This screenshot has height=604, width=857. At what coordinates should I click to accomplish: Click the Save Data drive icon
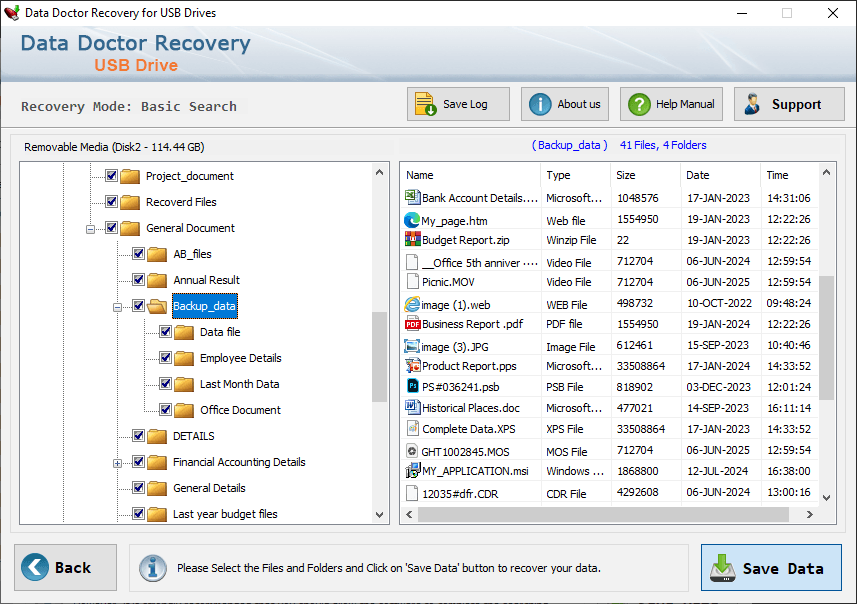[723, 568]
